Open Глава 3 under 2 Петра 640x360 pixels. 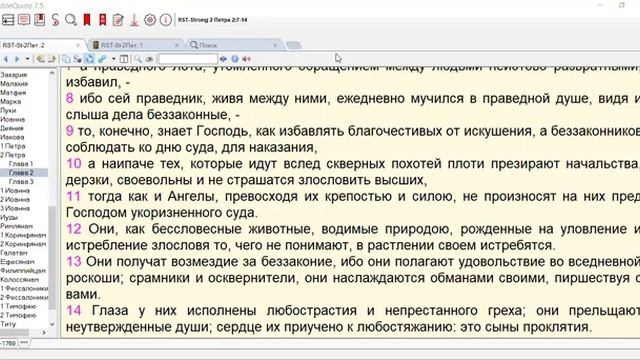[21, 182]
